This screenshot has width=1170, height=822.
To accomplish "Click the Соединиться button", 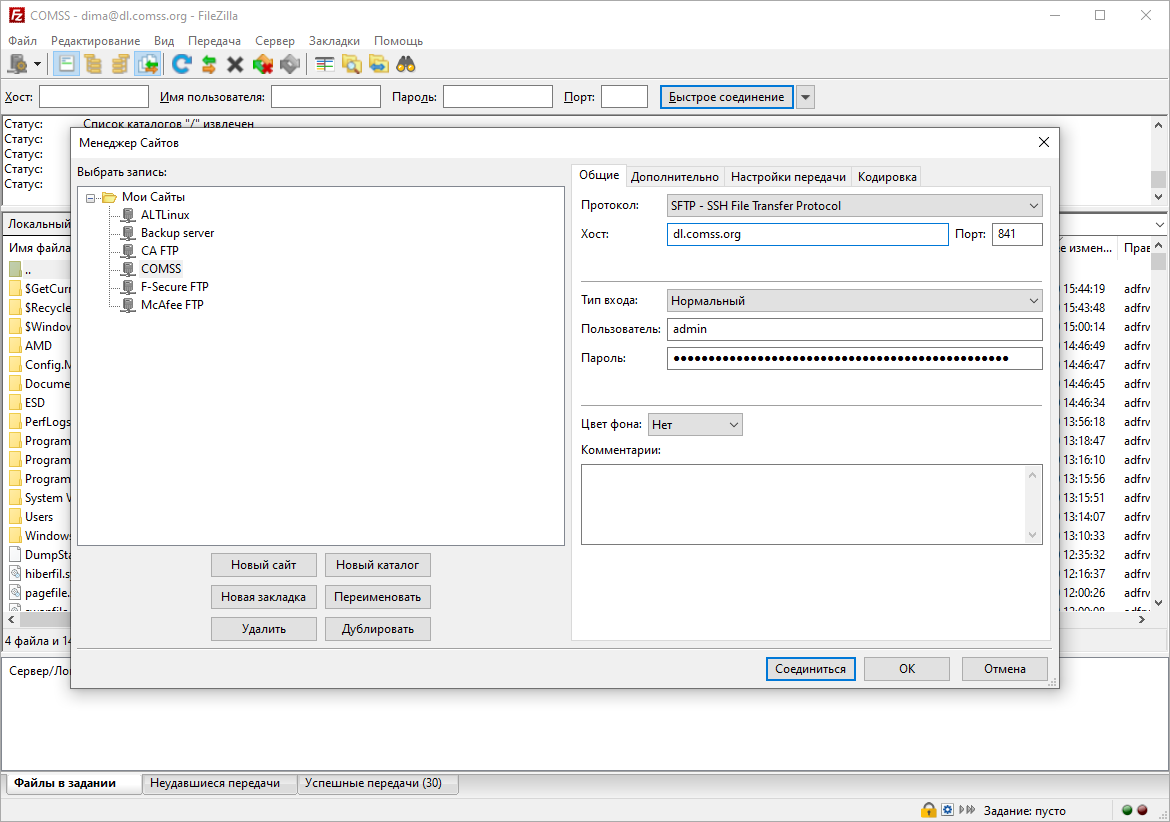I will (810, 669).
